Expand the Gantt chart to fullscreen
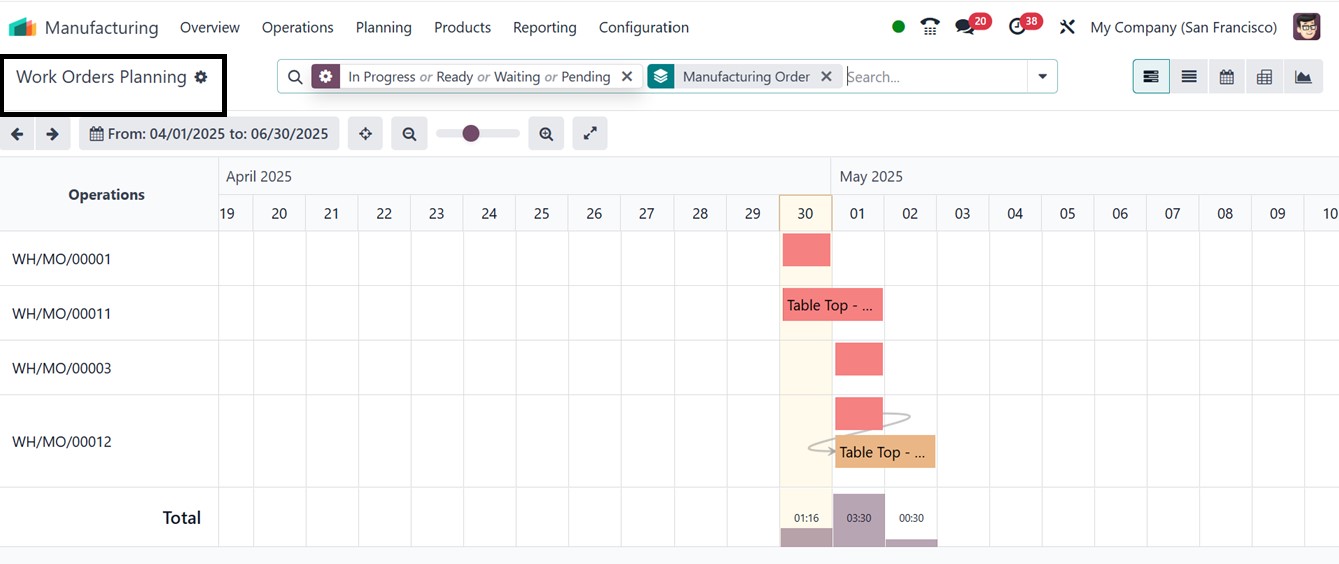The image size is (1339, 564). click(x=590, y=134)
